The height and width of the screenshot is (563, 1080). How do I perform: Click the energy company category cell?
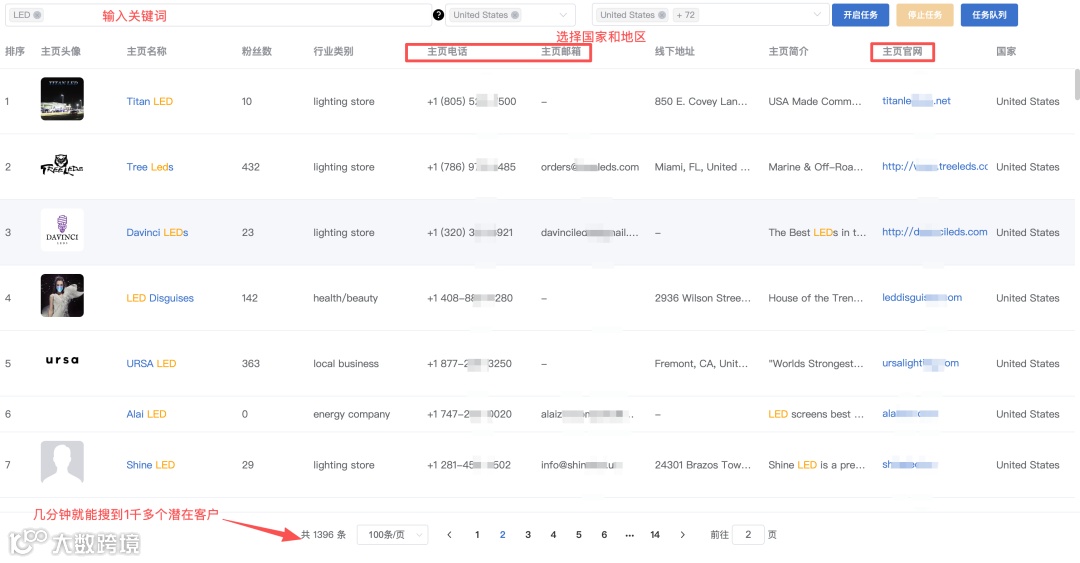(351, 414)
